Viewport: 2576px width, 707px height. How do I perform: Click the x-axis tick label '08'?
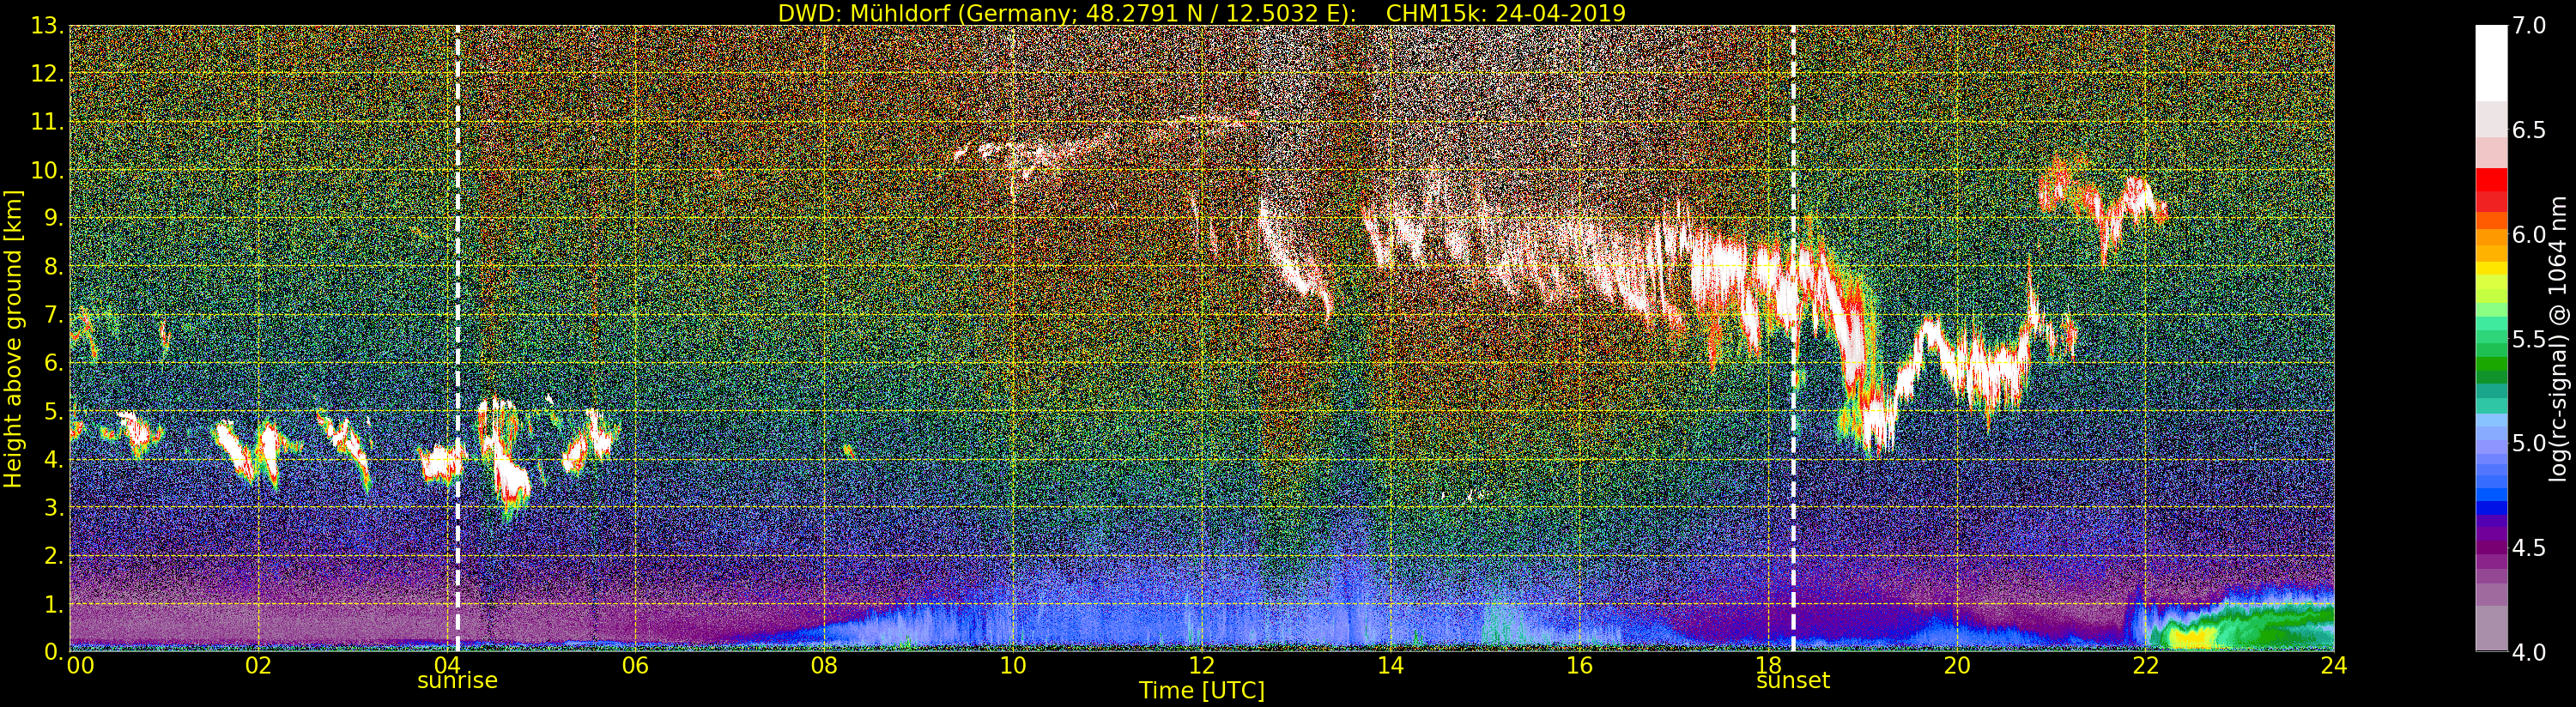[x=824, y=666]
